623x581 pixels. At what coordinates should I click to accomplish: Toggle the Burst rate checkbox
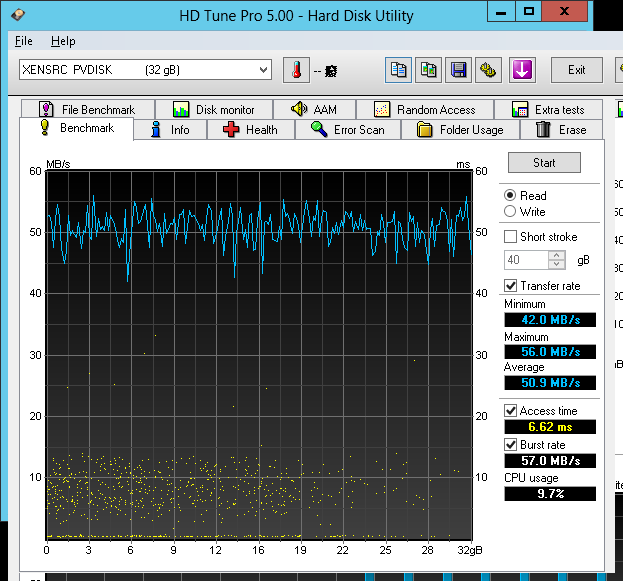(x=510, y=444)
